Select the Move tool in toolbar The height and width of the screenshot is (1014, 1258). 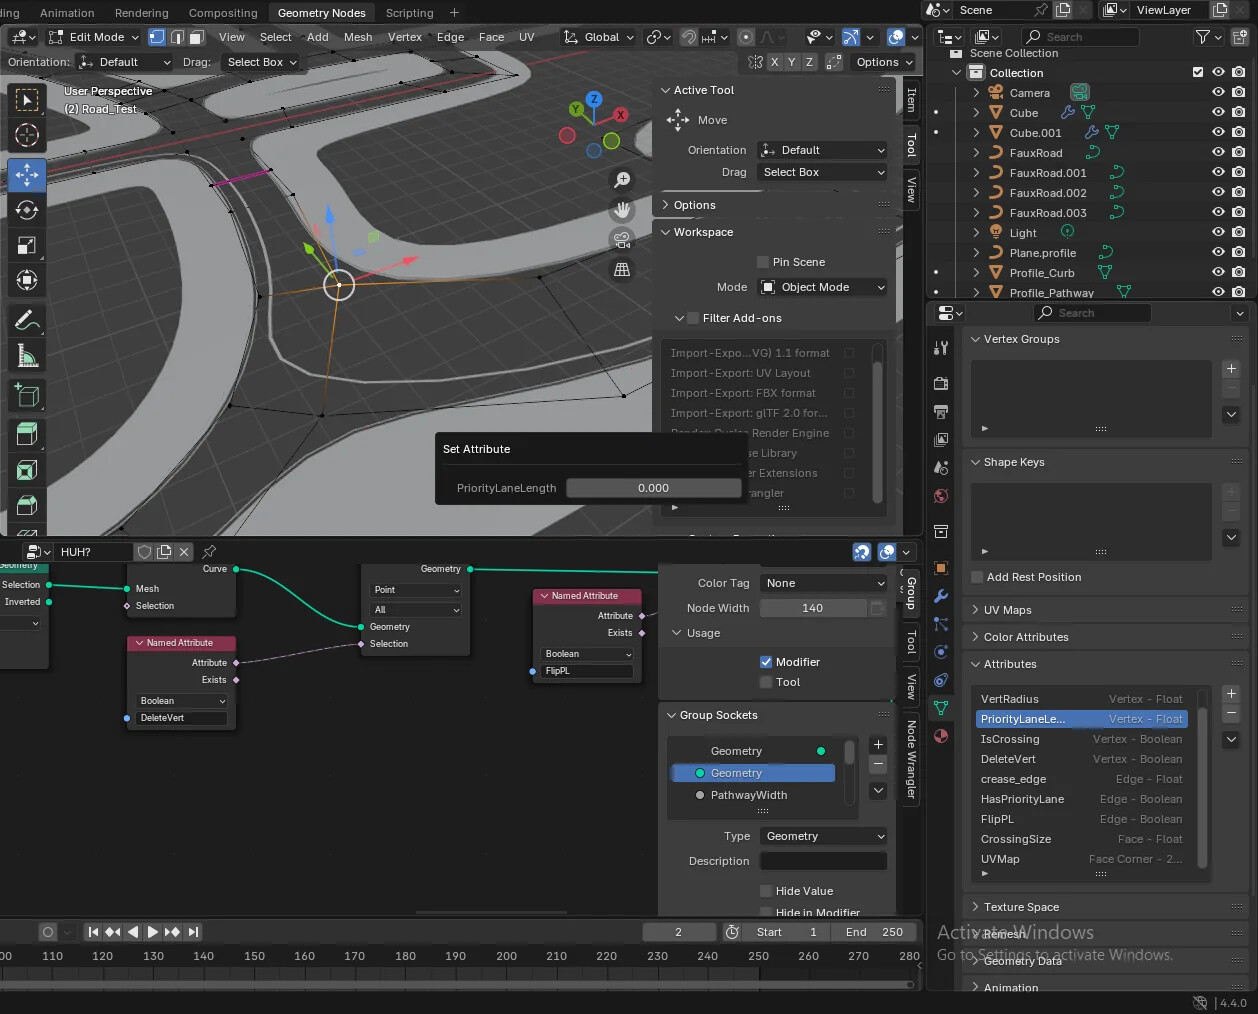27,175
